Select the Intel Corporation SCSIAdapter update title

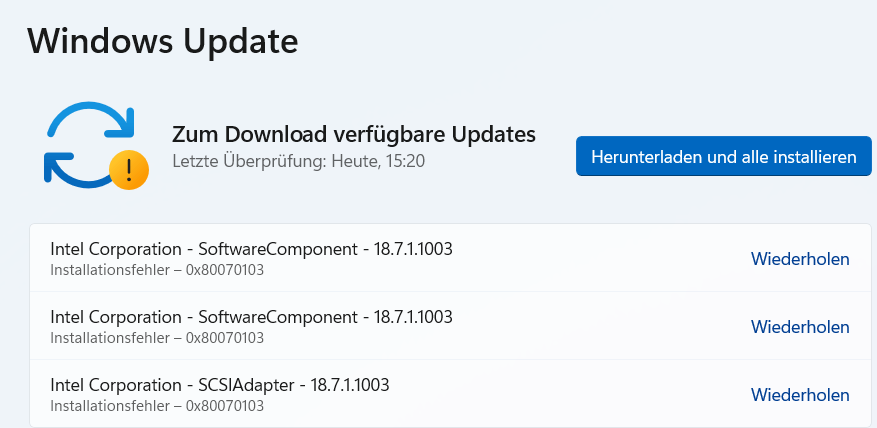pyautogui.click(x=220, y=385)
